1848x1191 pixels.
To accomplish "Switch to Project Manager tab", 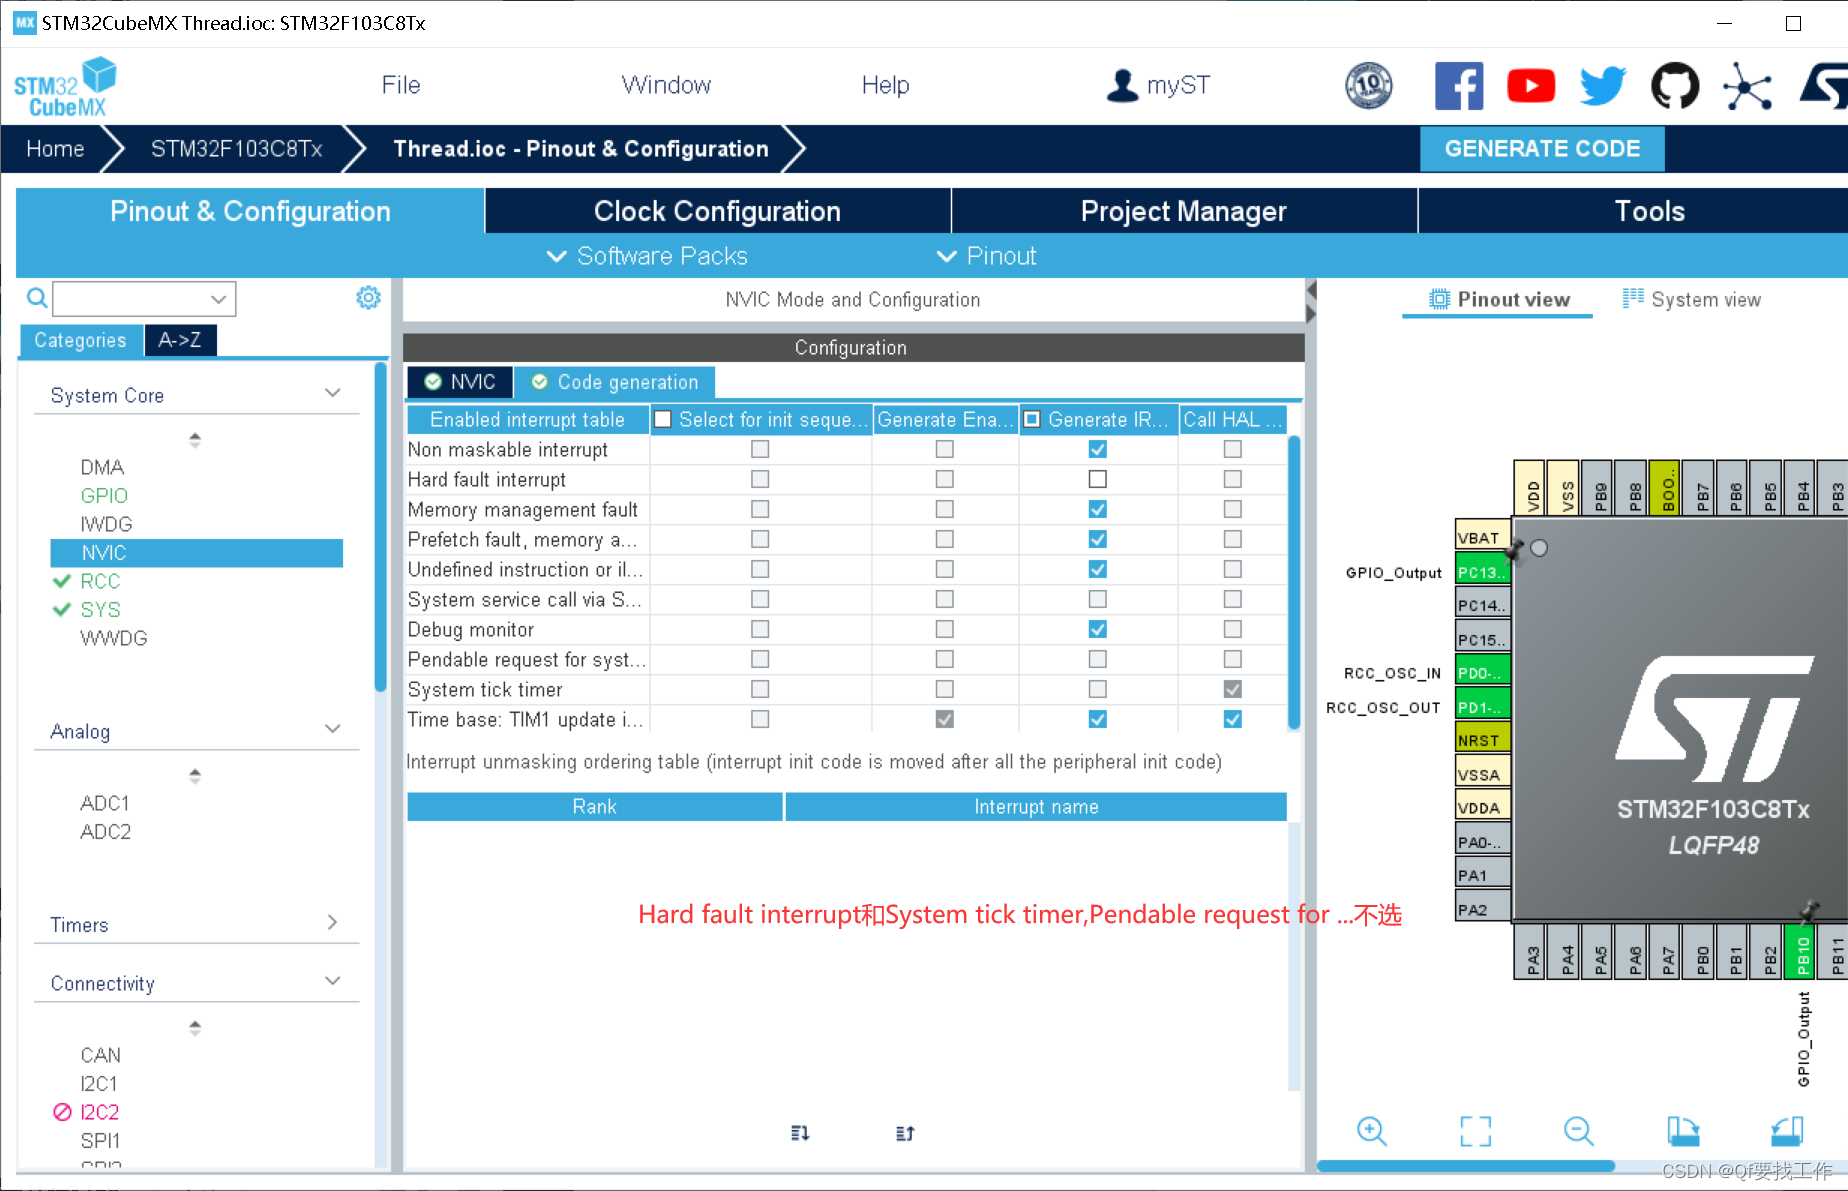I will click(1183, 211).
